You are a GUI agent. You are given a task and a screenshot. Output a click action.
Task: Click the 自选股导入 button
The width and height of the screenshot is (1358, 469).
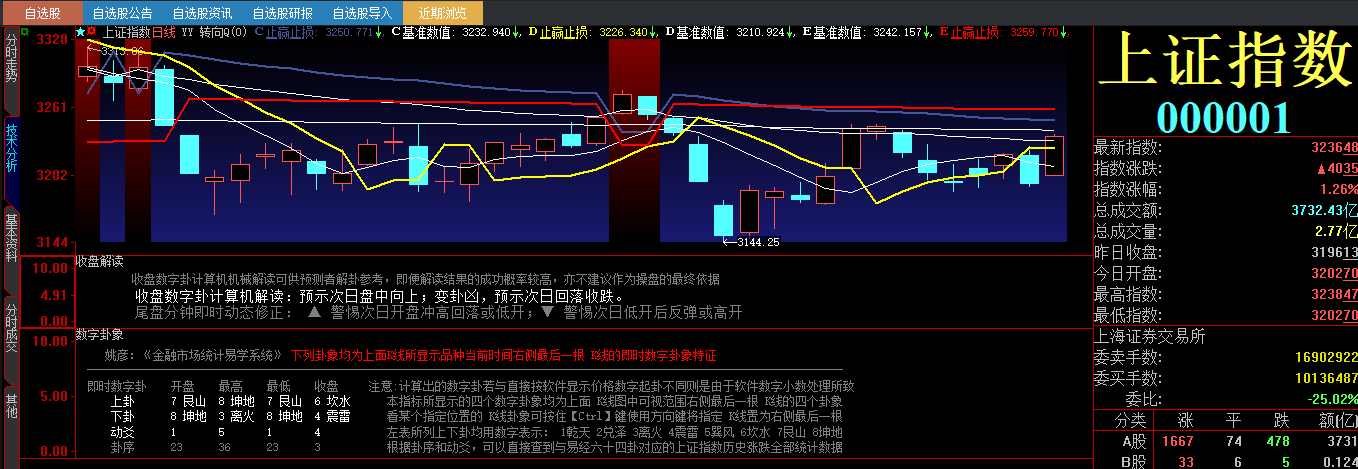[362, 13]
